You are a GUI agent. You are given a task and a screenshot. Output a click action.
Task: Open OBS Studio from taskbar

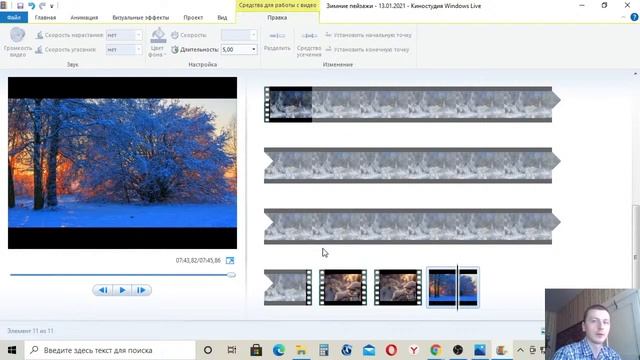(458, 350)
